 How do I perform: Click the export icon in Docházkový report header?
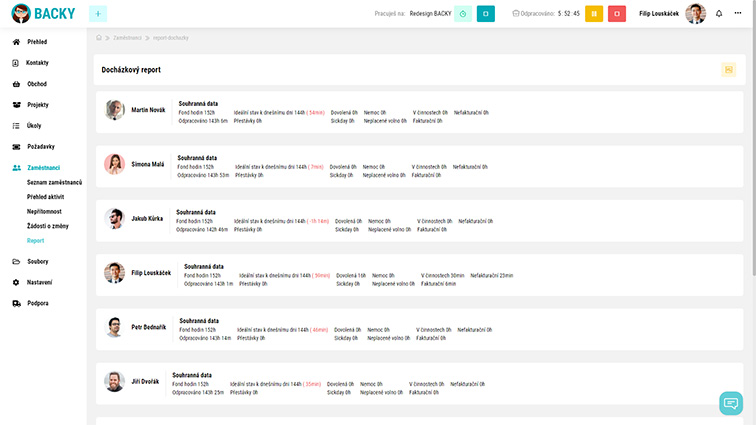coord(728,69)
